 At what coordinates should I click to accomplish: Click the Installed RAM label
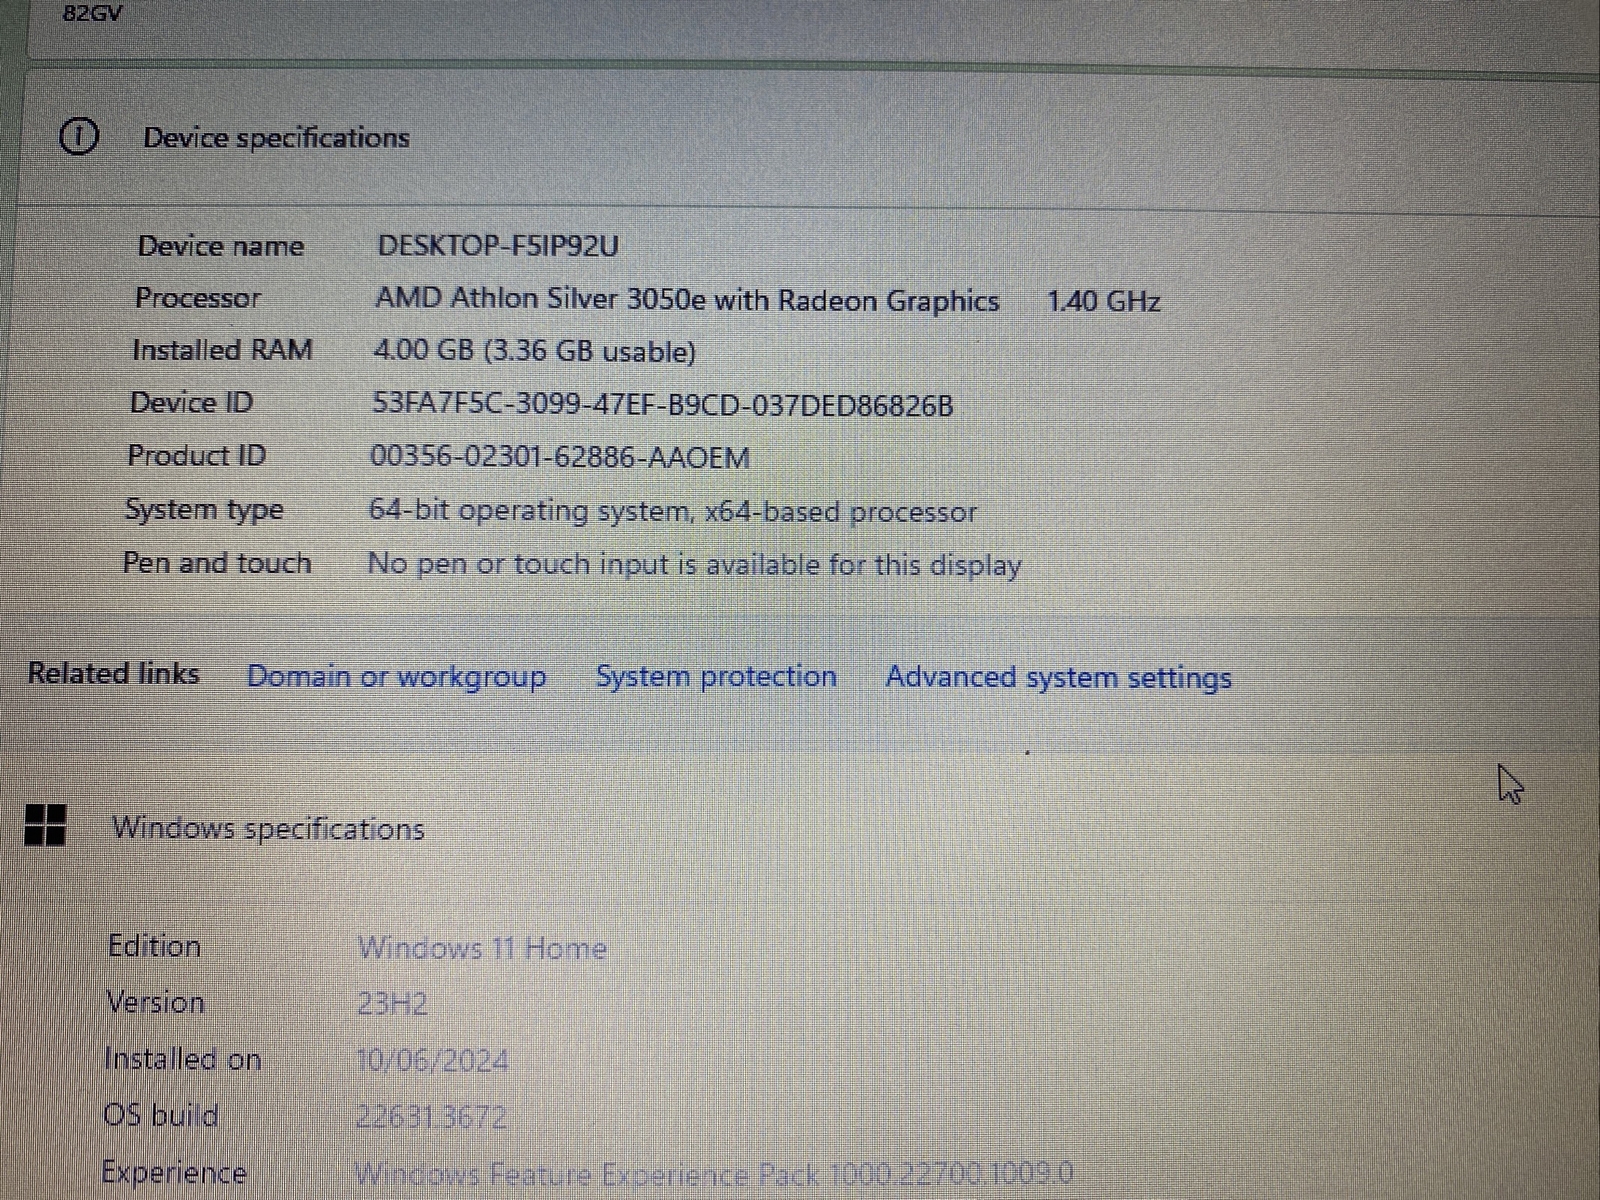point(222,350)
